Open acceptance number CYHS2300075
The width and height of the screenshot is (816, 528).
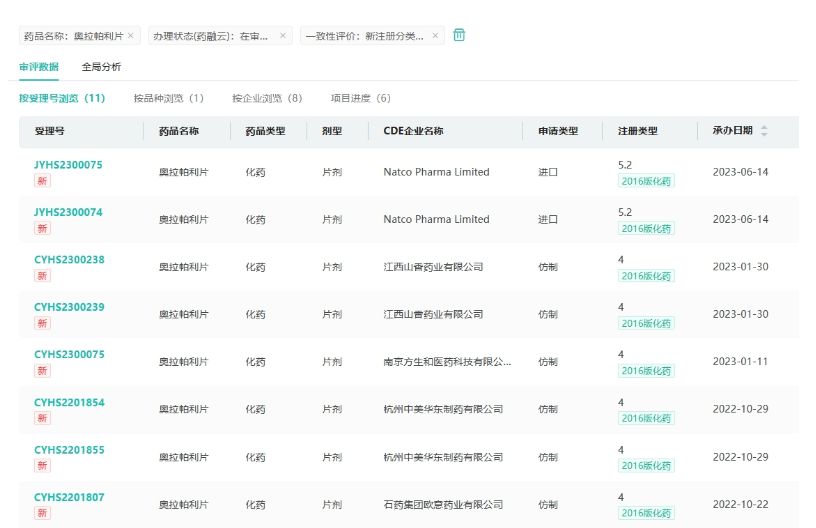[x=69, y=354]
